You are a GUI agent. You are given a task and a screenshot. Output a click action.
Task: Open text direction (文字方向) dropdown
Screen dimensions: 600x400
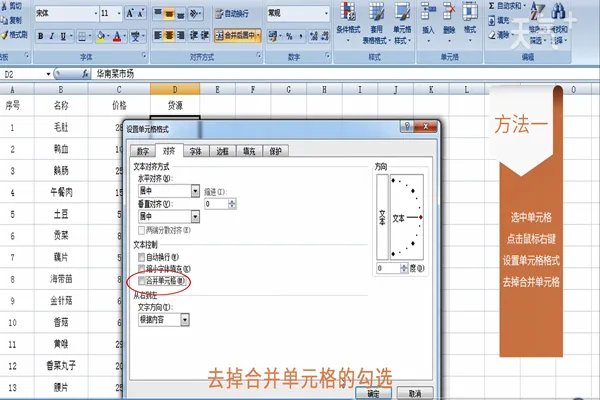(185, 320)
